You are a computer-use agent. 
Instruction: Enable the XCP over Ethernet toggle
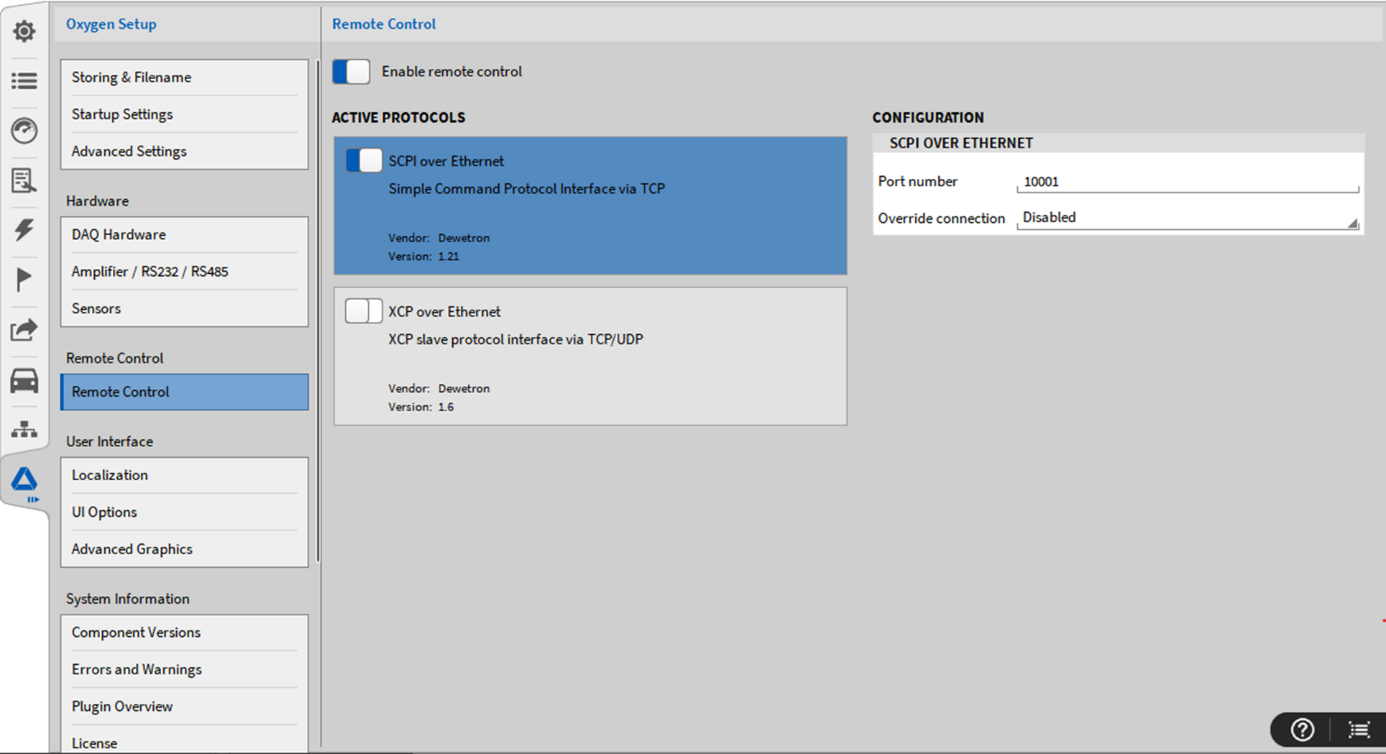364,311
